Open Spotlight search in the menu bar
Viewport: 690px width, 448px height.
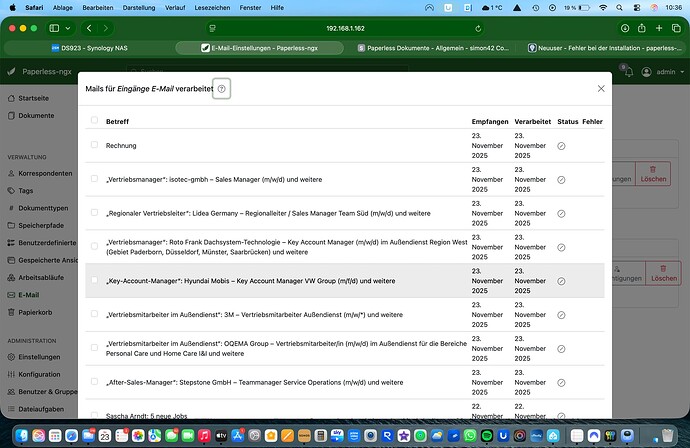(619, 7)
